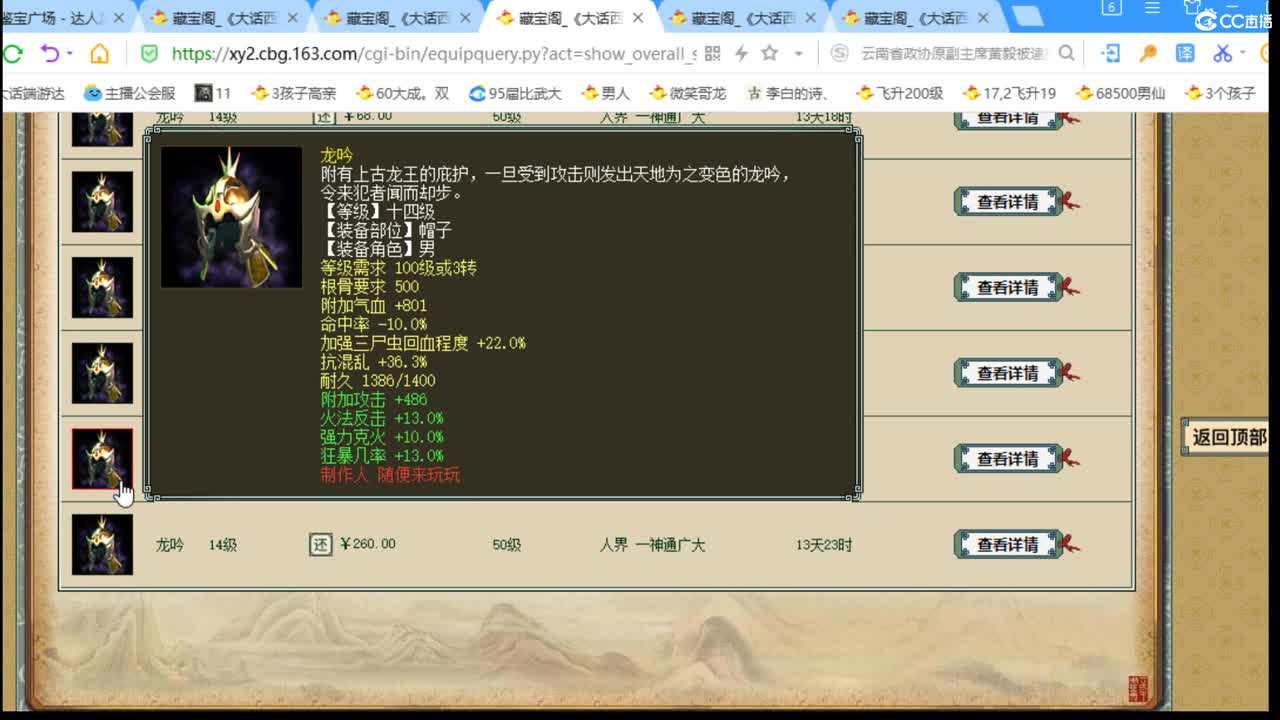
Task: Open 68500男仙 bookmark
Action: (1121, 93)
